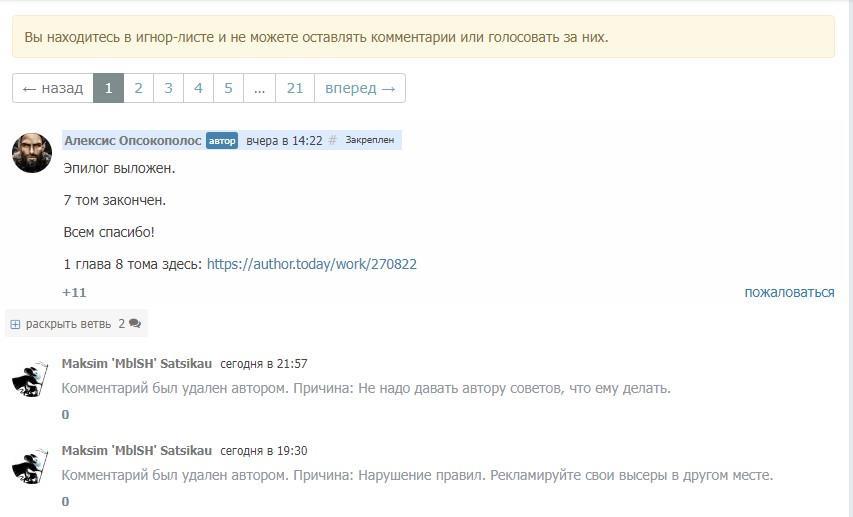The height and width of the screenshot is (517, 853).
Task: Open page 5 of comments
Action: click(x=228, y=88)
